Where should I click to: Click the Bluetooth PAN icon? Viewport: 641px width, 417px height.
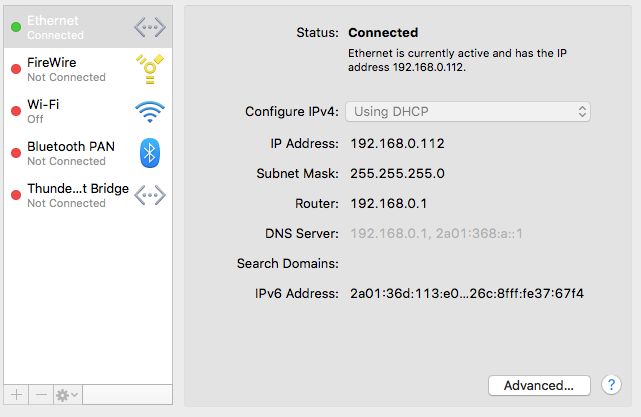pyautogui.click(x=150, y=153)
